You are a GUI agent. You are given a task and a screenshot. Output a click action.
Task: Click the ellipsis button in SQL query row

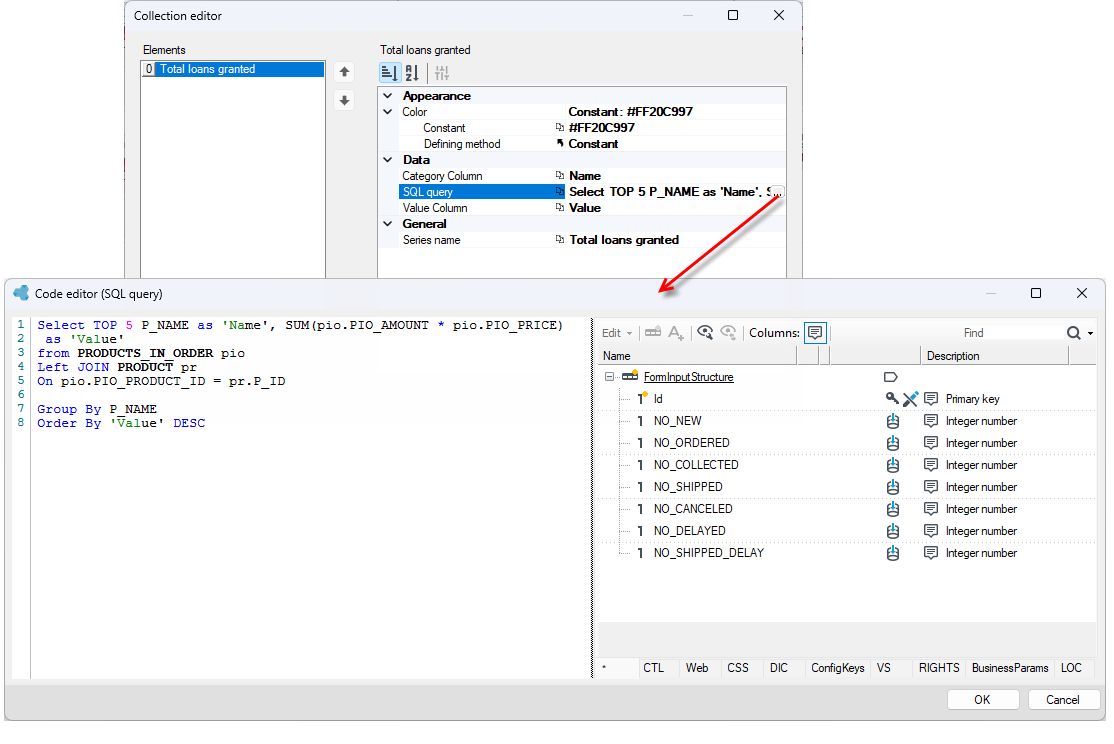click(x=778, y=192)
